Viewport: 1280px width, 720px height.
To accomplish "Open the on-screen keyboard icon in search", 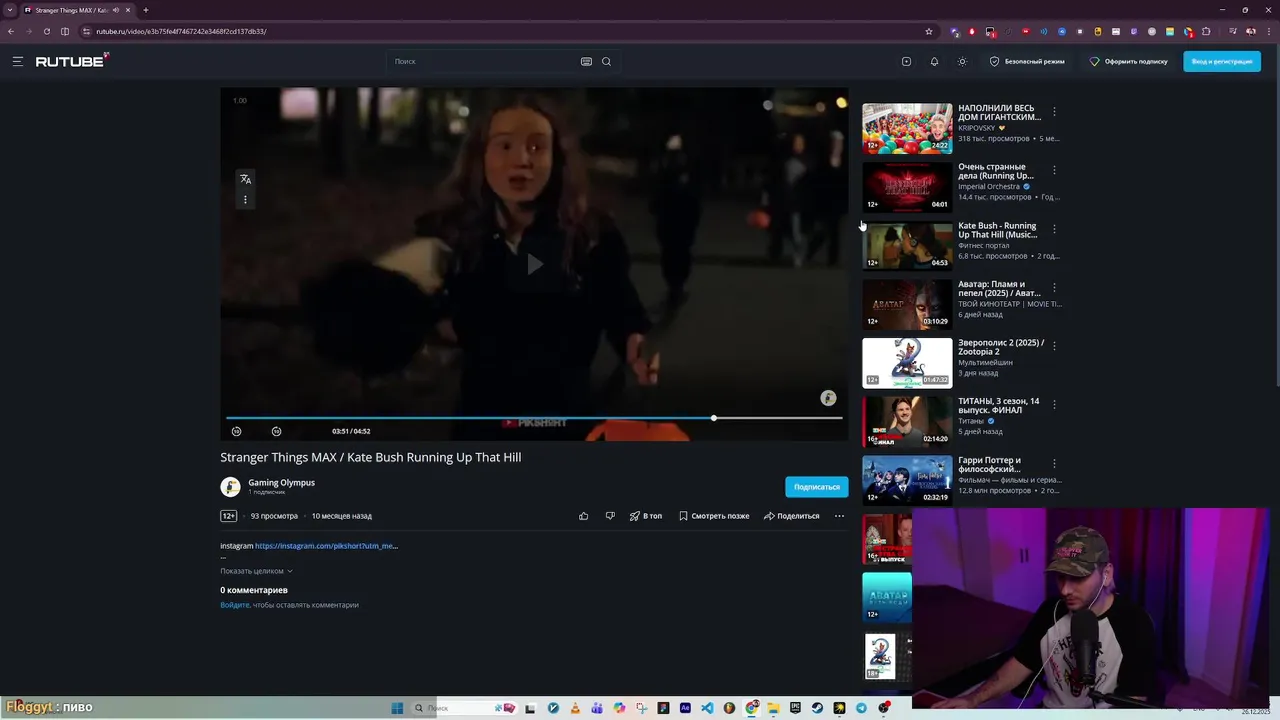I will click(586, 61).
